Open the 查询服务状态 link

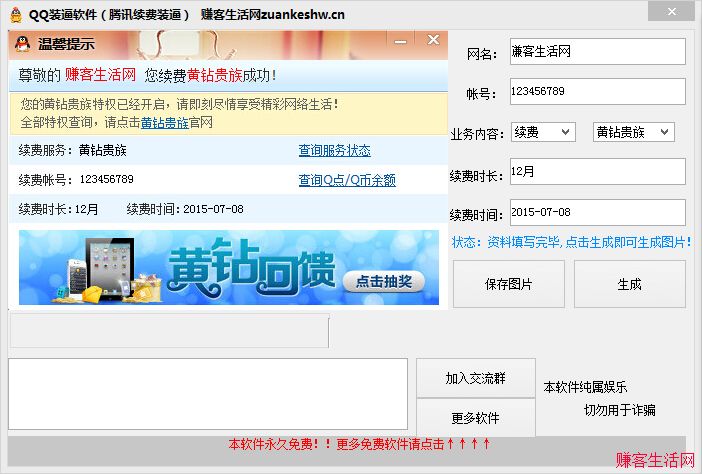pos(334,150)
